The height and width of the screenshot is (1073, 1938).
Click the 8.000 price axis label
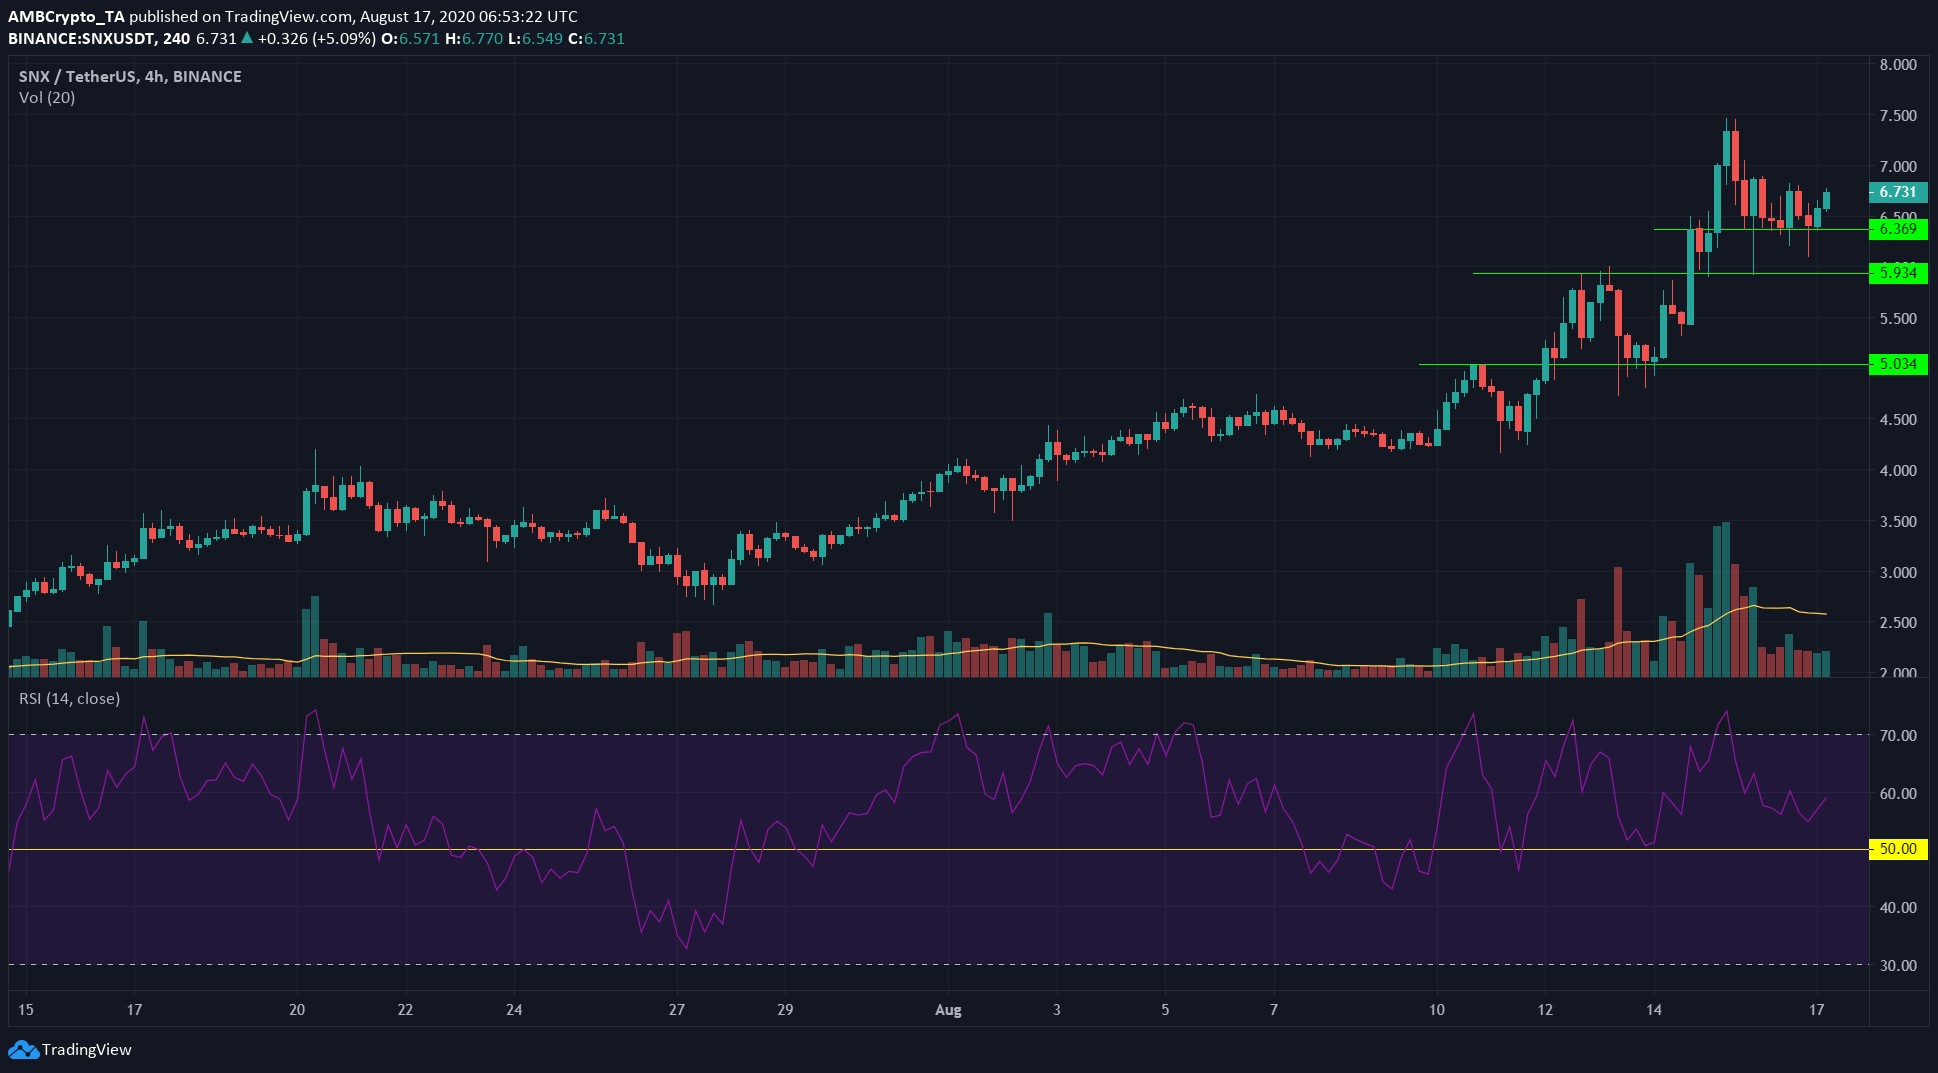pyautogui.click(x=1898, y=65)
